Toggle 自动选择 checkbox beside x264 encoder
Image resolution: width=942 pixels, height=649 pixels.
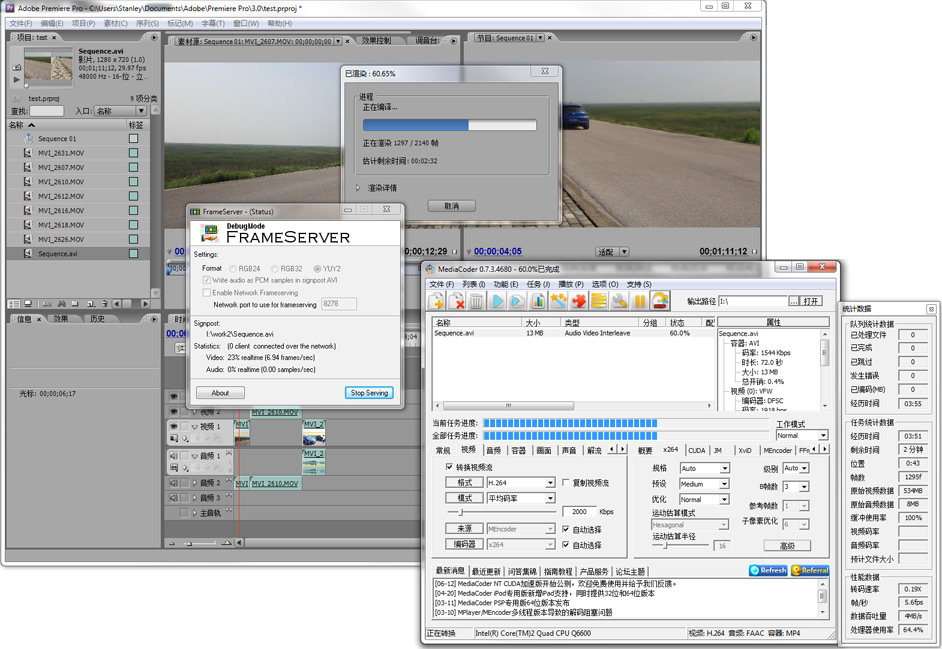click(x=565, y=544)
